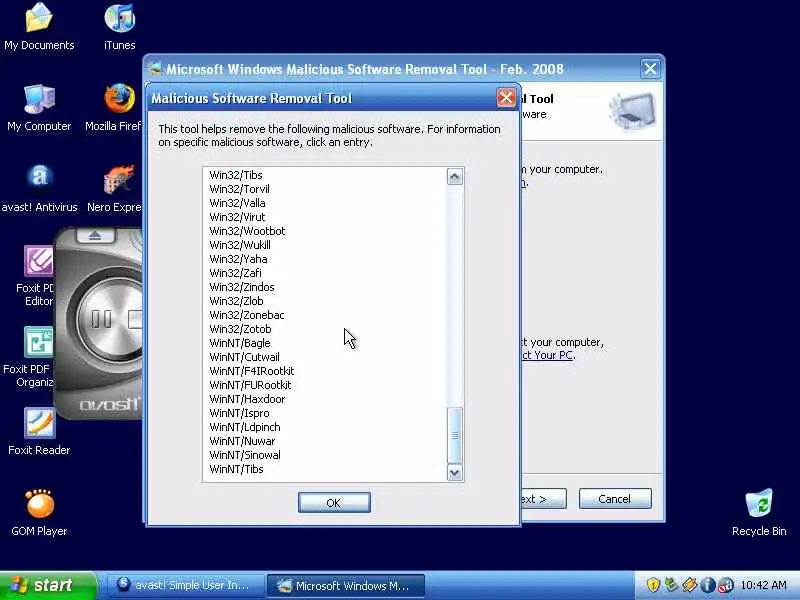Click the yellow shield tray icon
Viewport: 800px width, 600px height.
point(653,585)
